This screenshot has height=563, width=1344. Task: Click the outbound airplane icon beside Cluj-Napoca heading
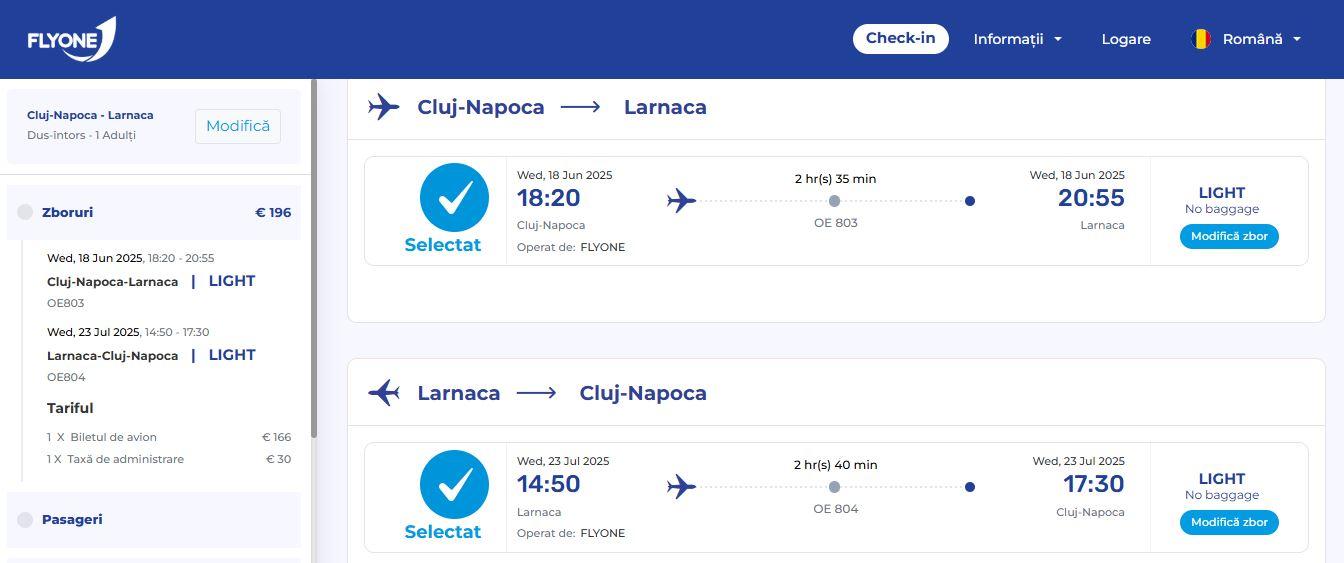383,107
